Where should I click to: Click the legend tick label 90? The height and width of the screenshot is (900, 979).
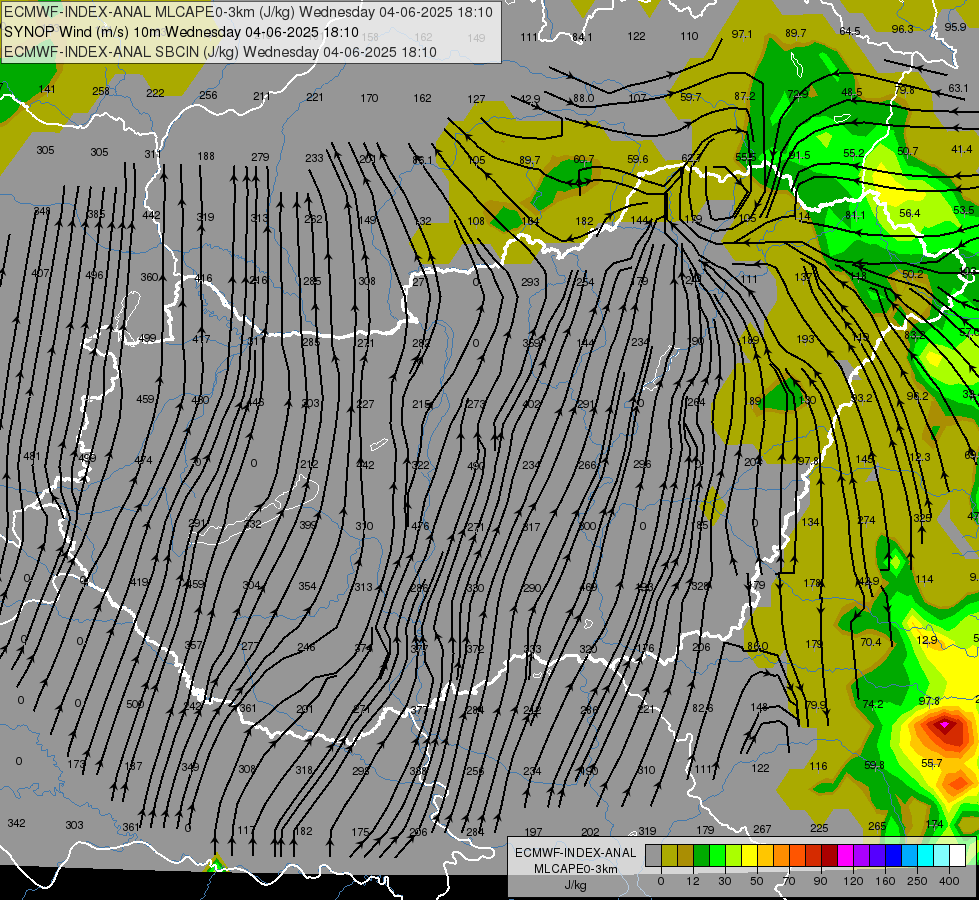click(820, 881)
